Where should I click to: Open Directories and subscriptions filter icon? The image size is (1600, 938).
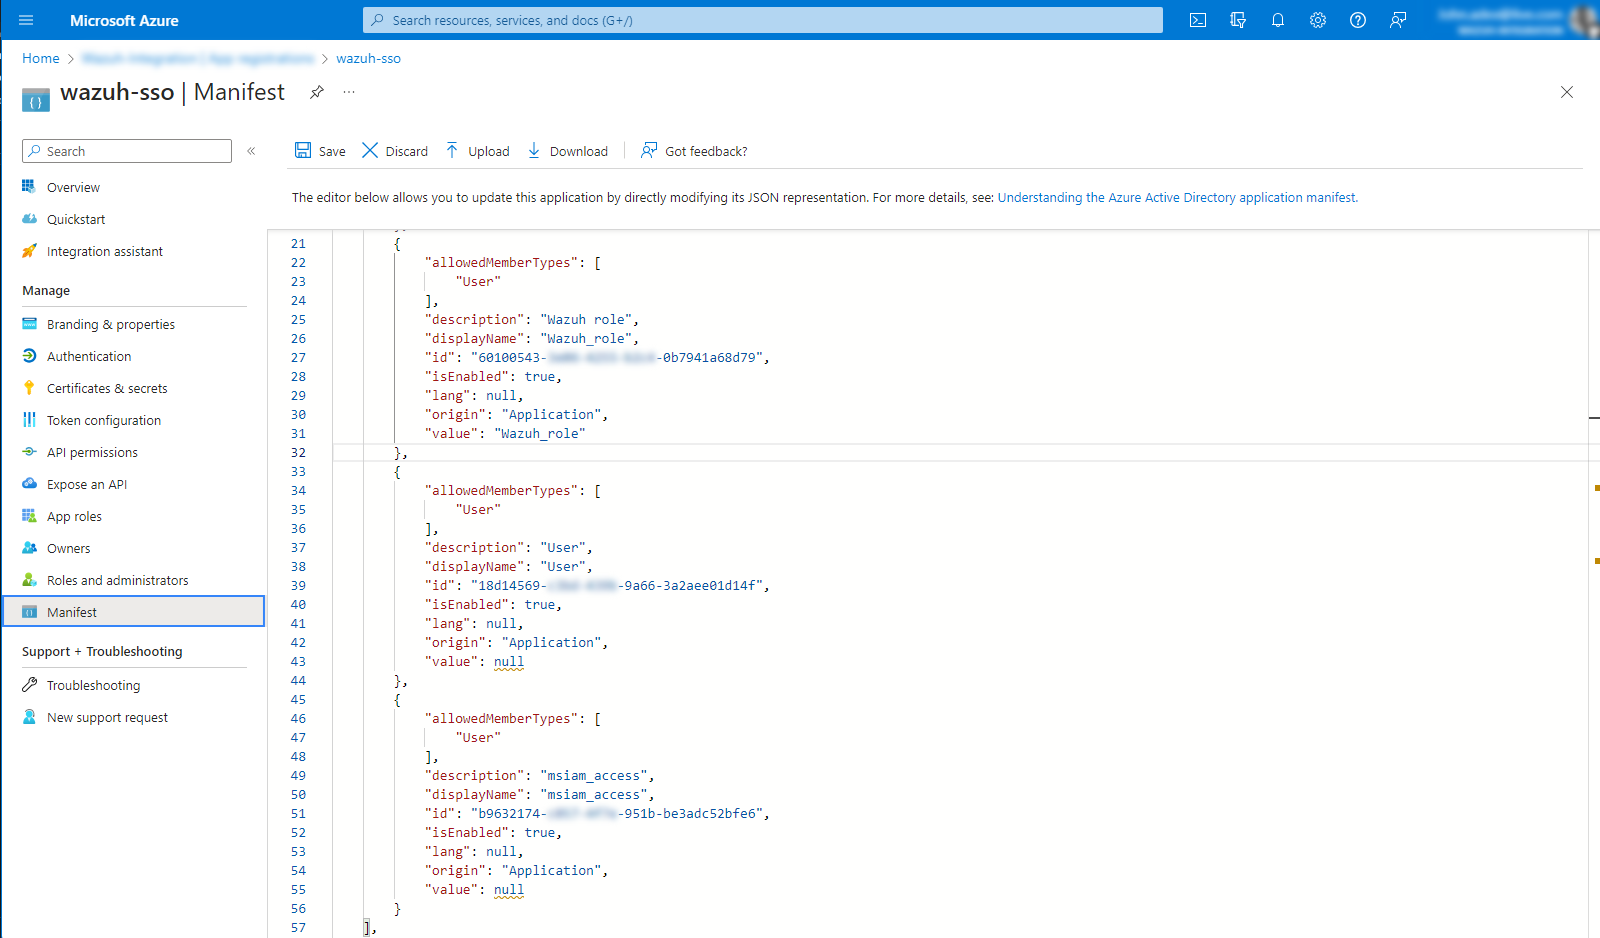pos(1238,20)
